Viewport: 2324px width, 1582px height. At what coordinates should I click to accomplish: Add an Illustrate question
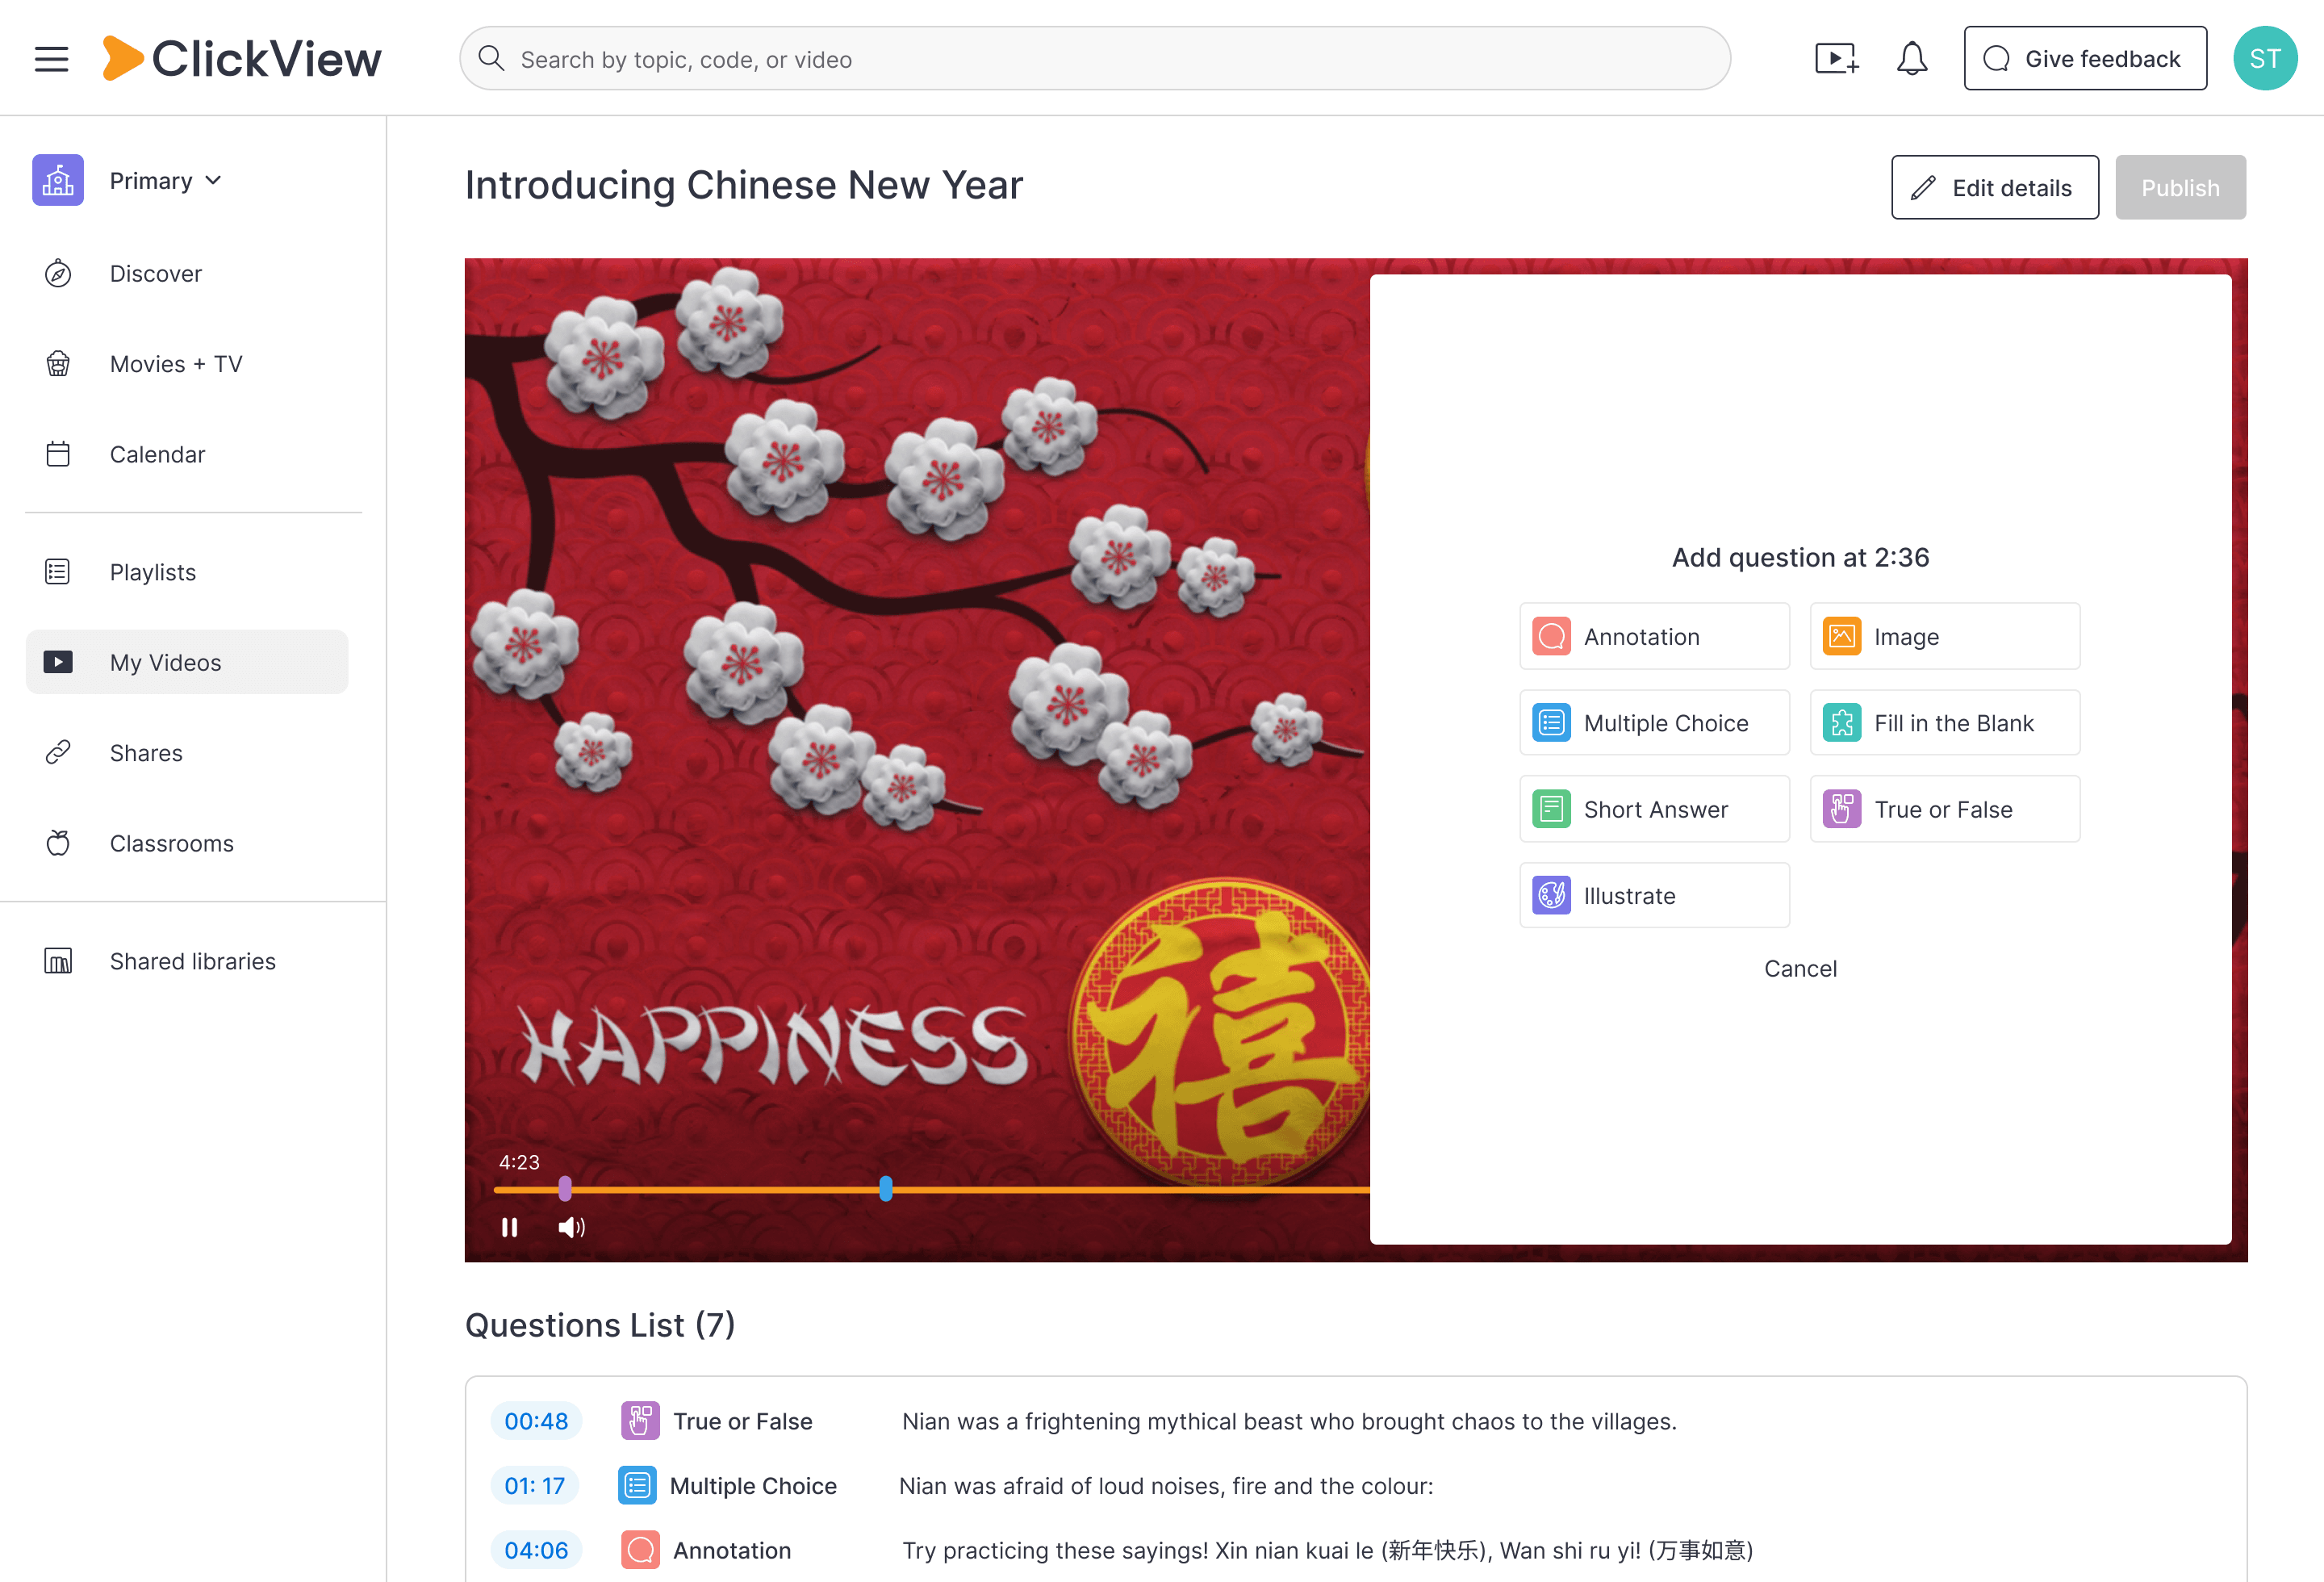[x=1654, y=896]
